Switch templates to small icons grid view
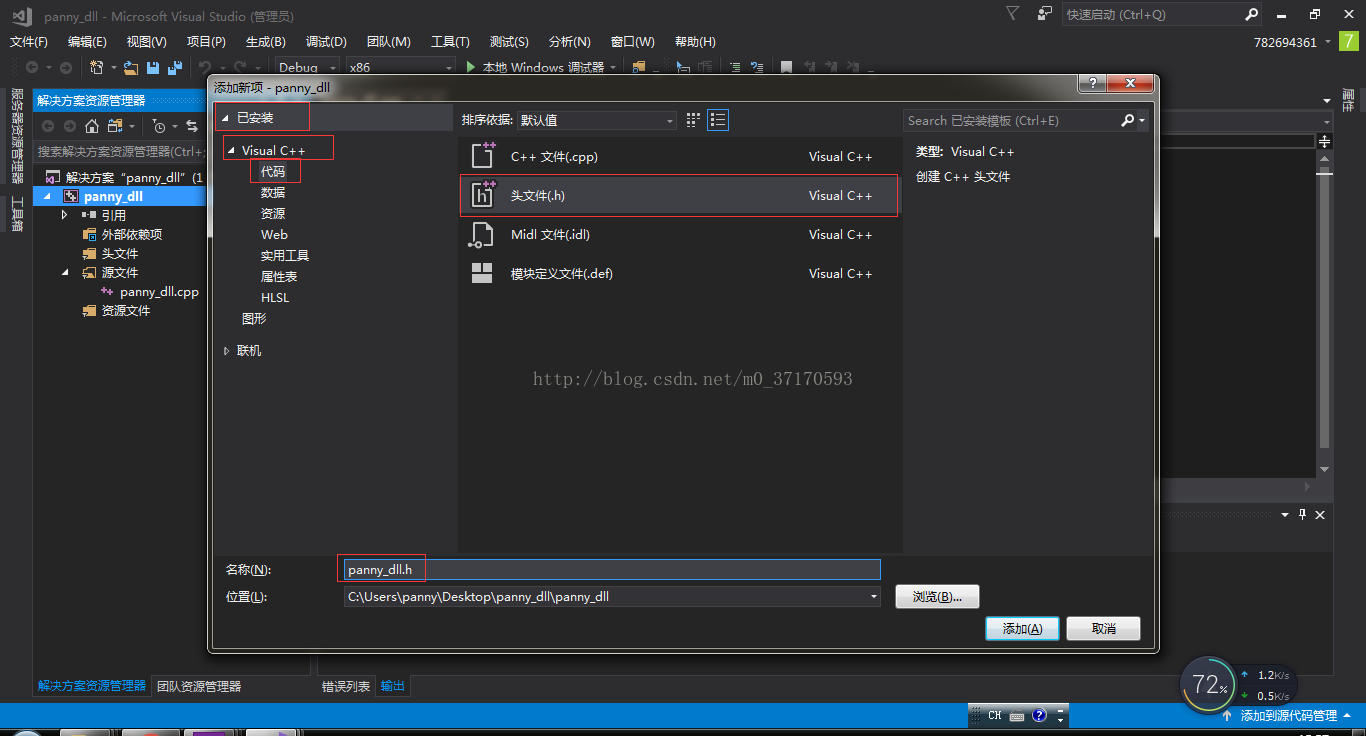 (694, 120)
